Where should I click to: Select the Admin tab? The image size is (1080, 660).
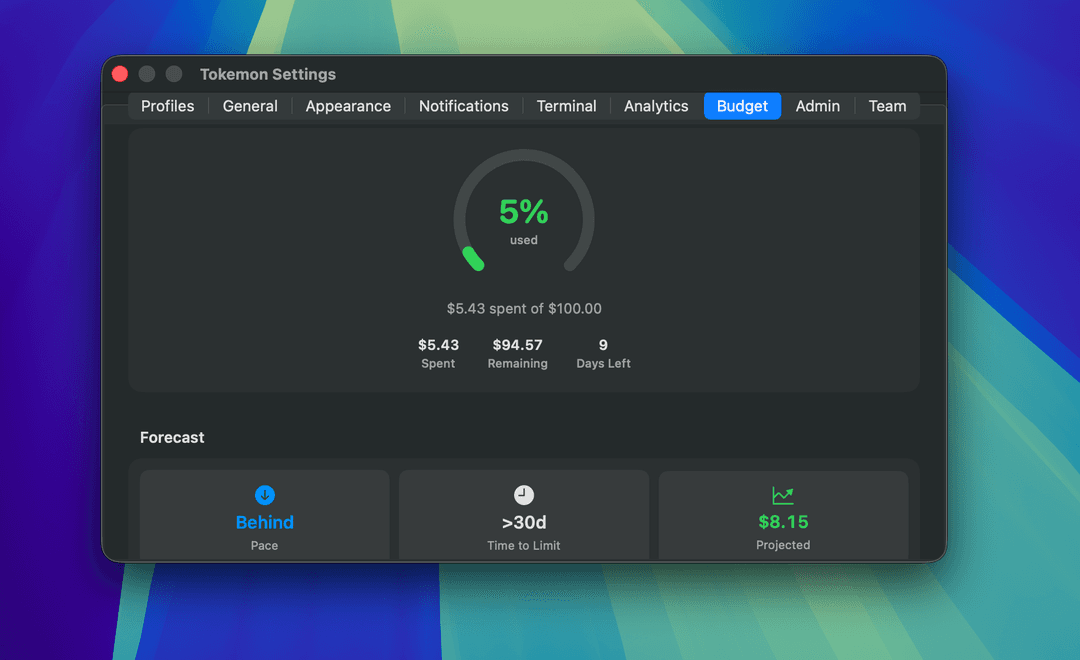click(x=817, y=105)
